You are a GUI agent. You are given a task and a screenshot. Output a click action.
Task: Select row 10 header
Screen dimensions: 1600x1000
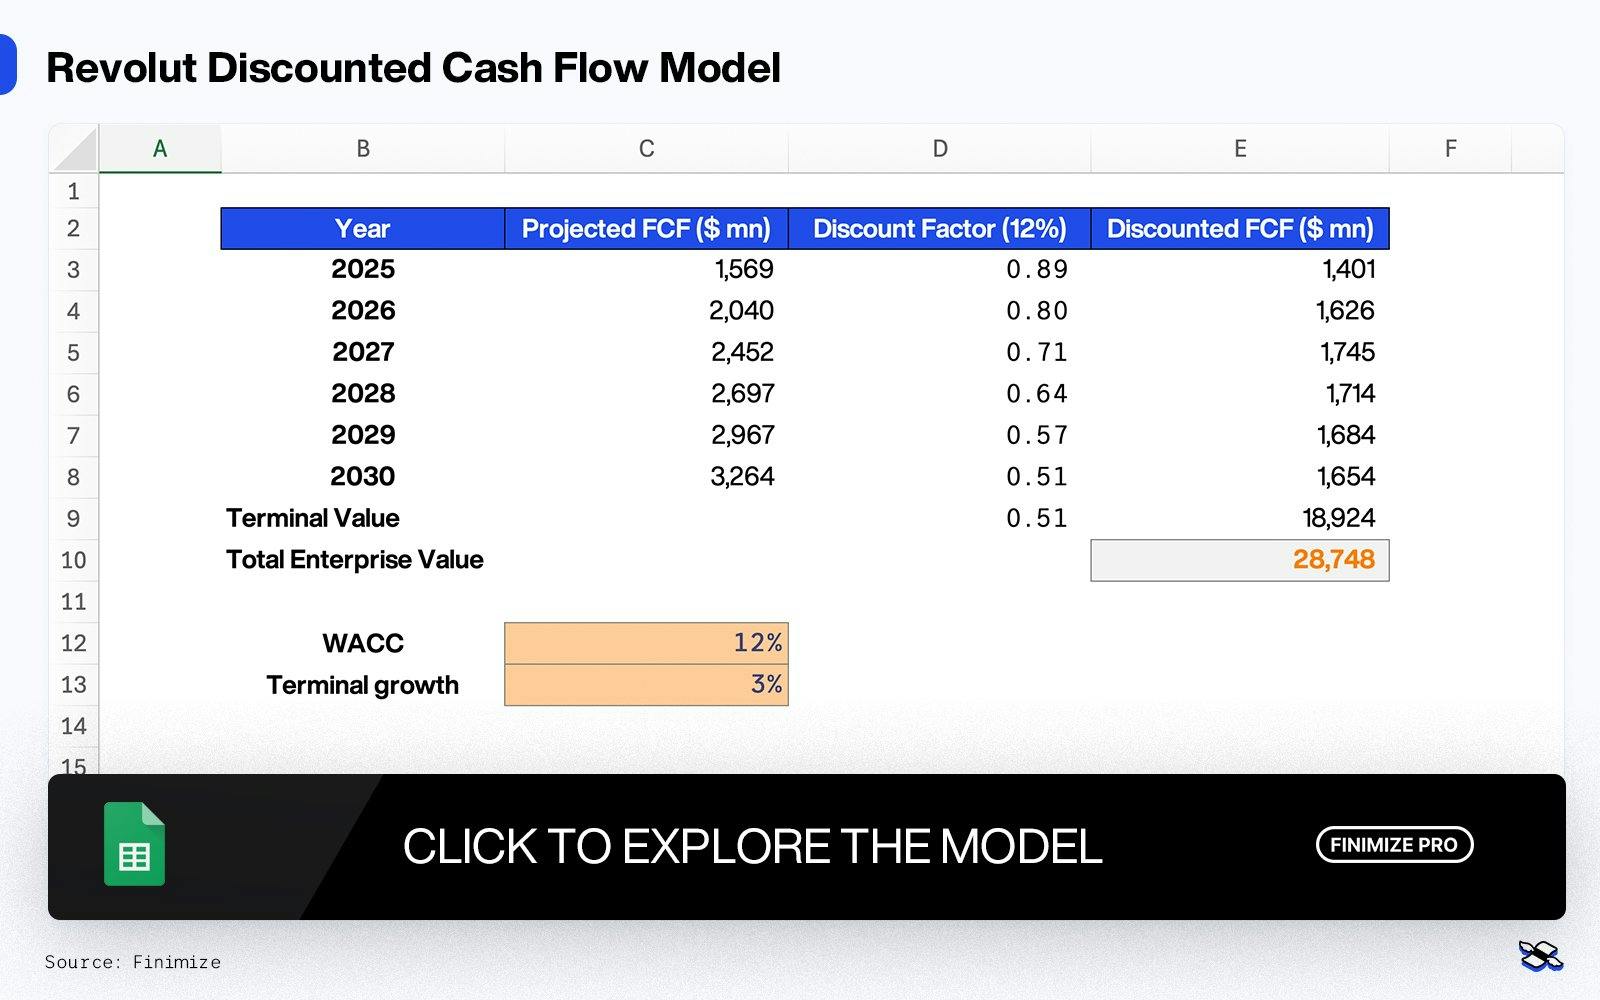74,560
